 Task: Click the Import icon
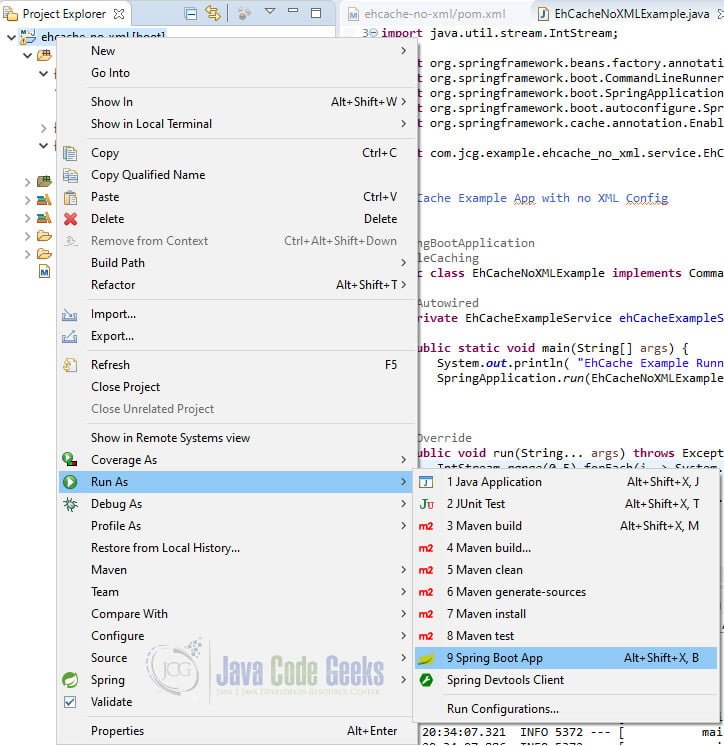coord(69,314)
